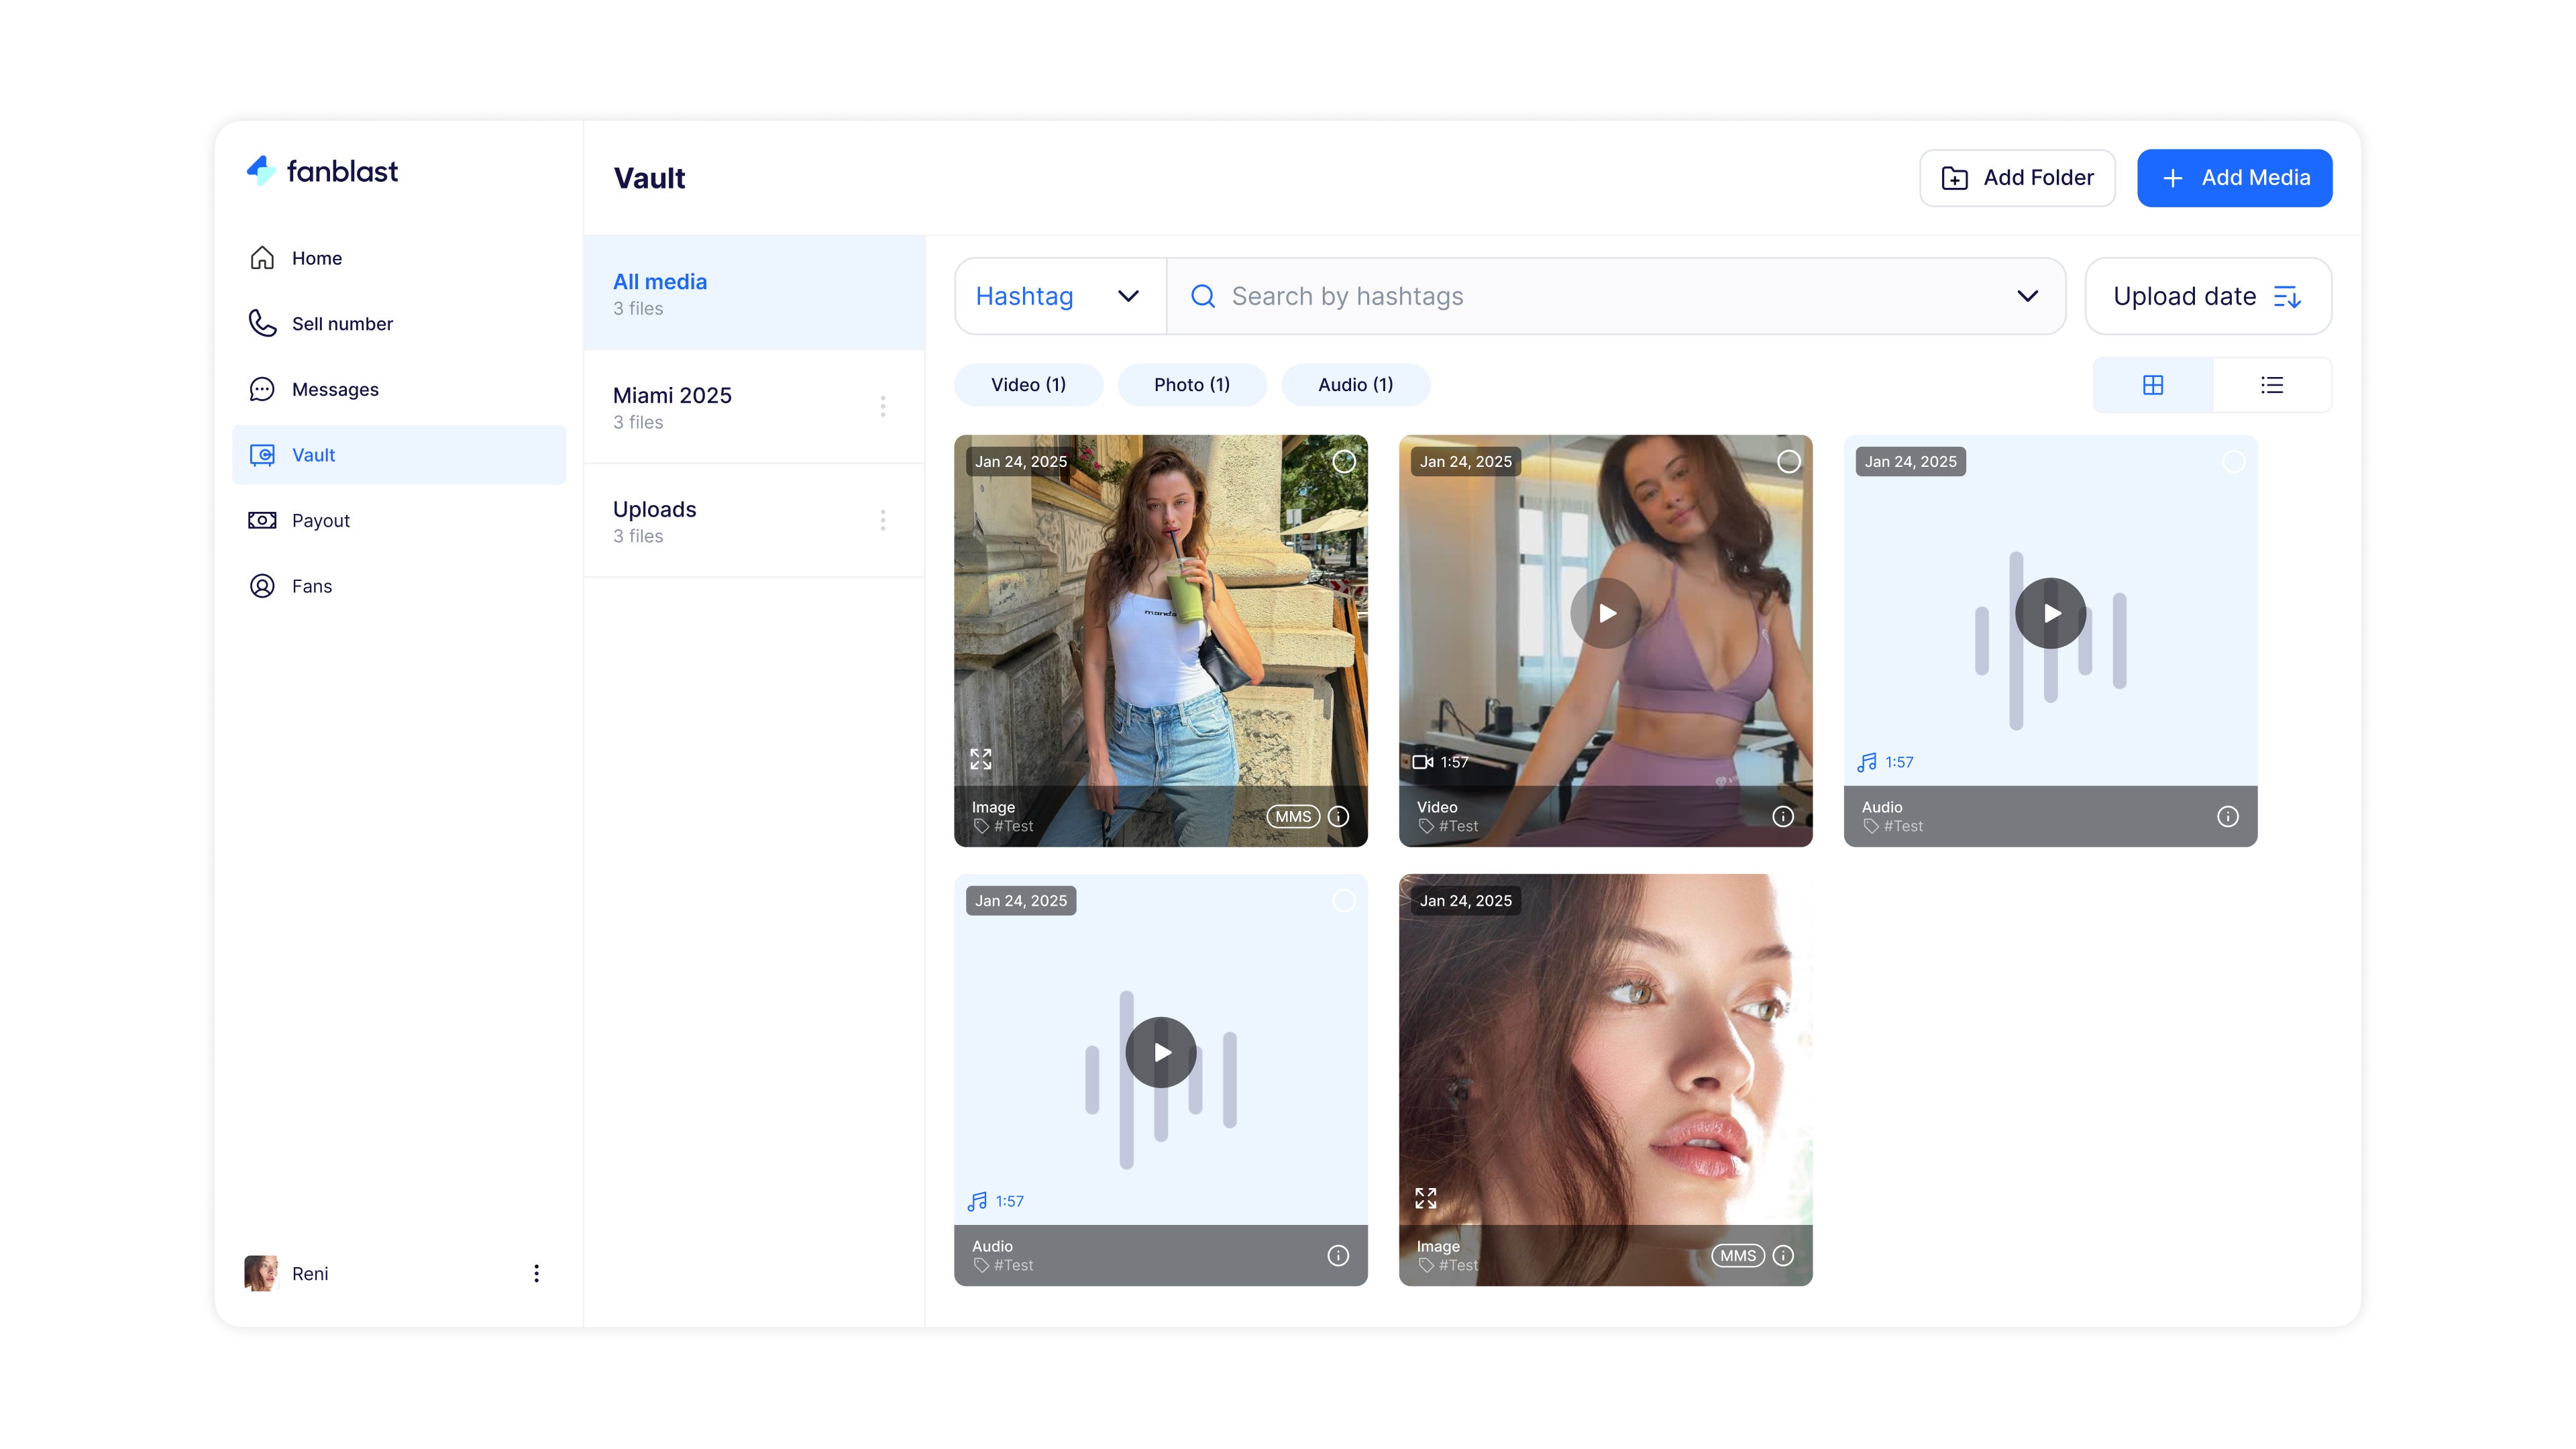Open options menu for Miami 2025 folder
Screen dimensions: 2576x1449
[883, 407]
